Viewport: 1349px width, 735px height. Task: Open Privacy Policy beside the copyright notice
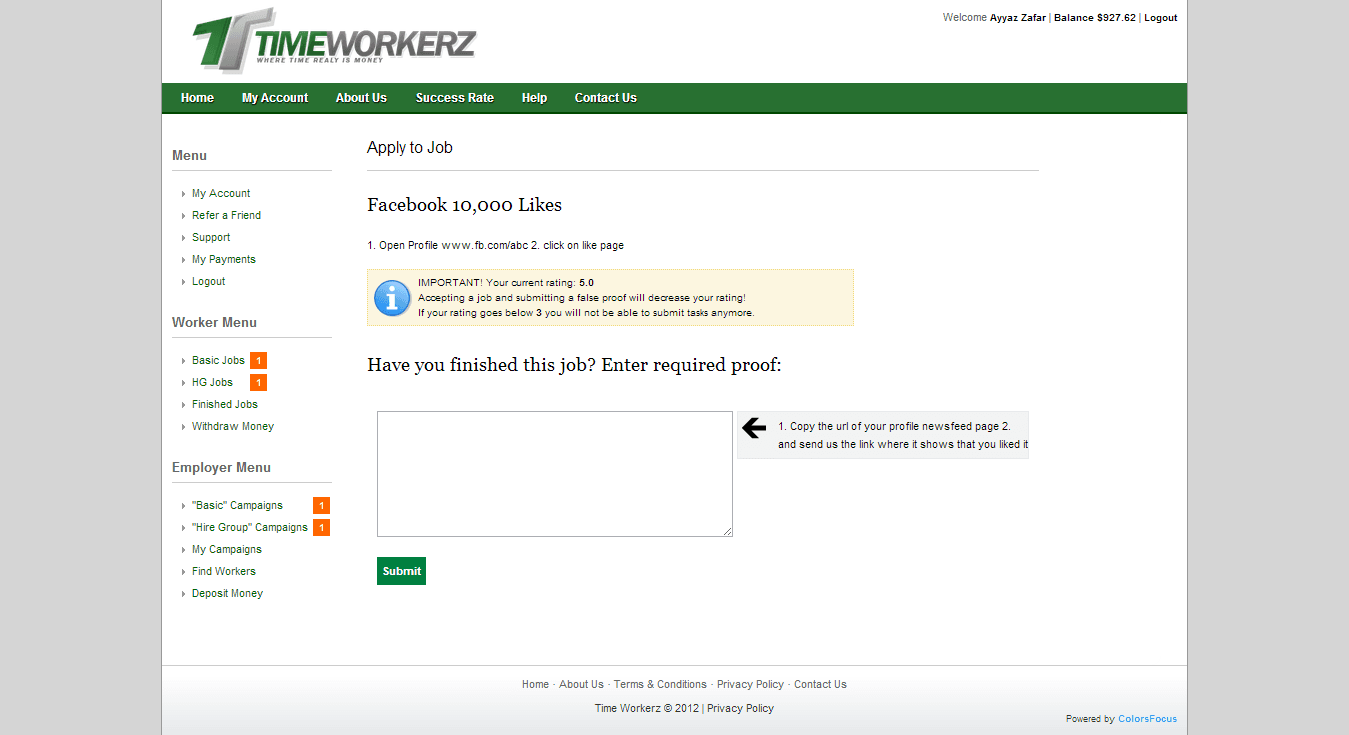(740, 709)
